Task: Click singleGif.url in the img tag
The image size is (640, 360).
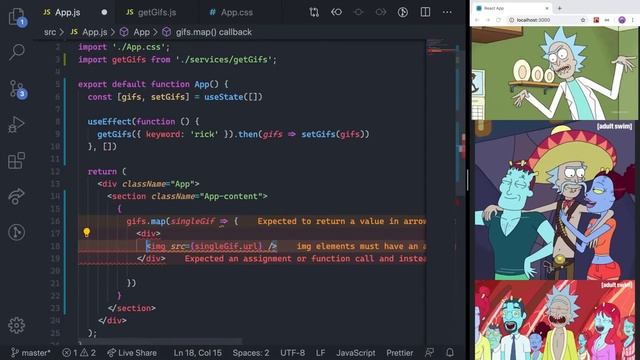Action: tap(226, 246)
